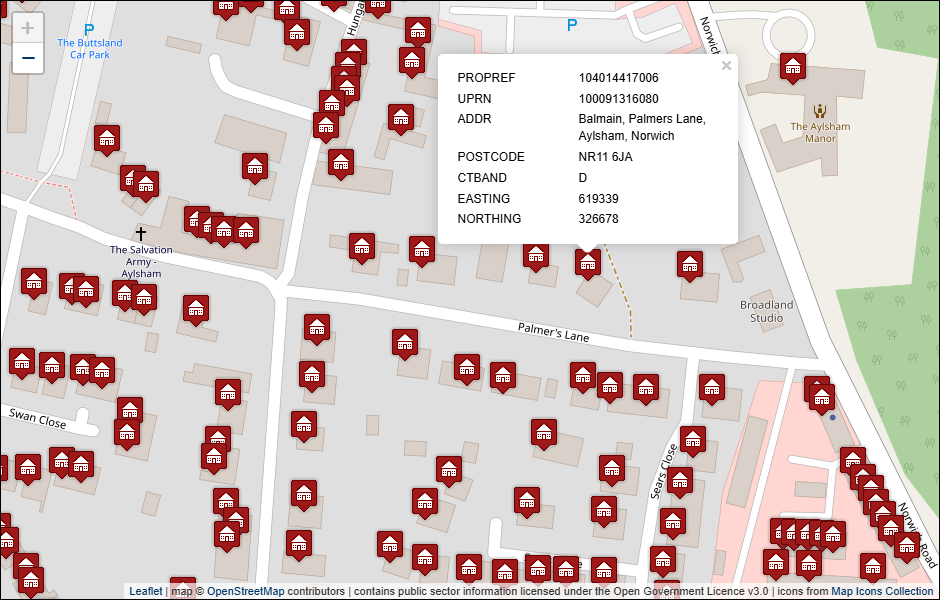Image resolution: width=940 pixels, height=600 pixels.
Task: Zoom out of the map
Action: click(28, 58)
